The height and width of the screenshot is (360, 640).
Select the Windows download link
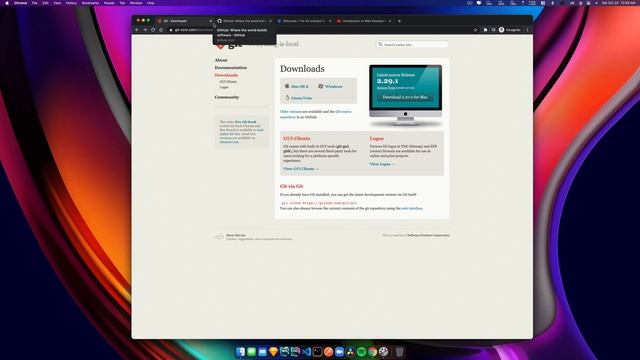pyautogui.click(x=333, y=87)
